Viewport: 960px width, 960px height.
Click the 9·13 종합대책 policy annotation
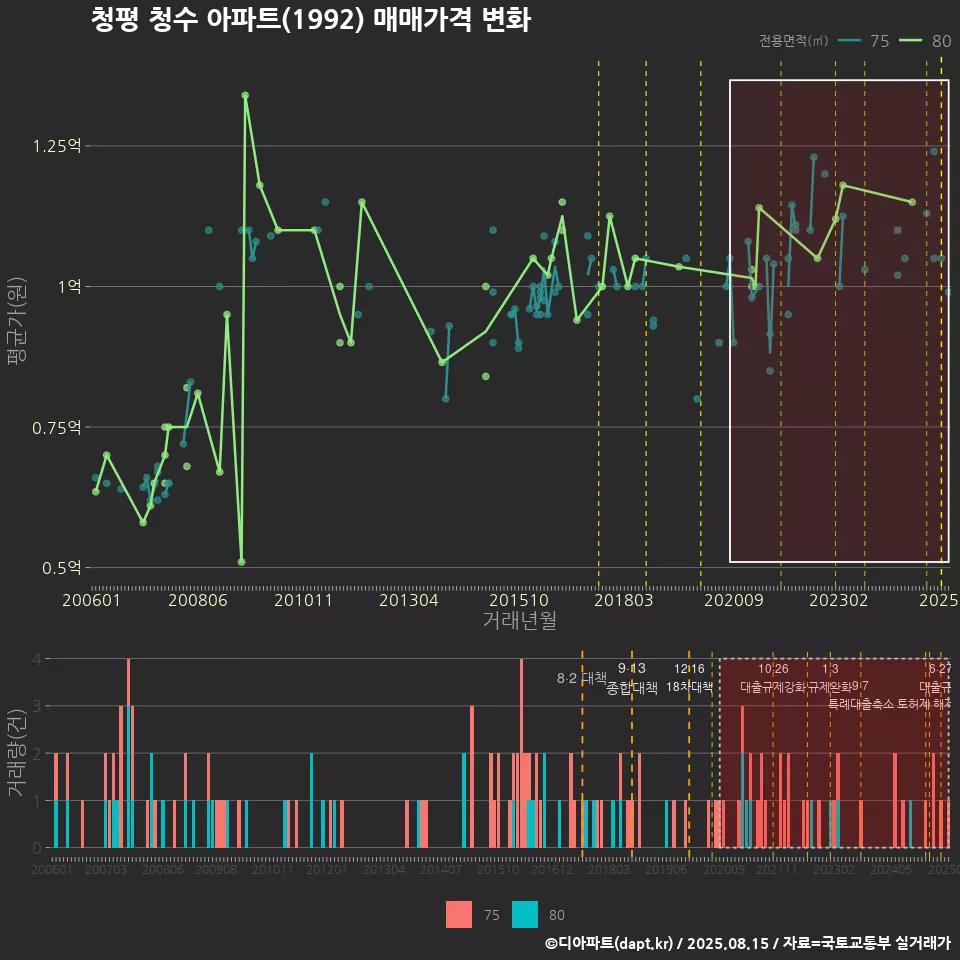tap(632, 678)
